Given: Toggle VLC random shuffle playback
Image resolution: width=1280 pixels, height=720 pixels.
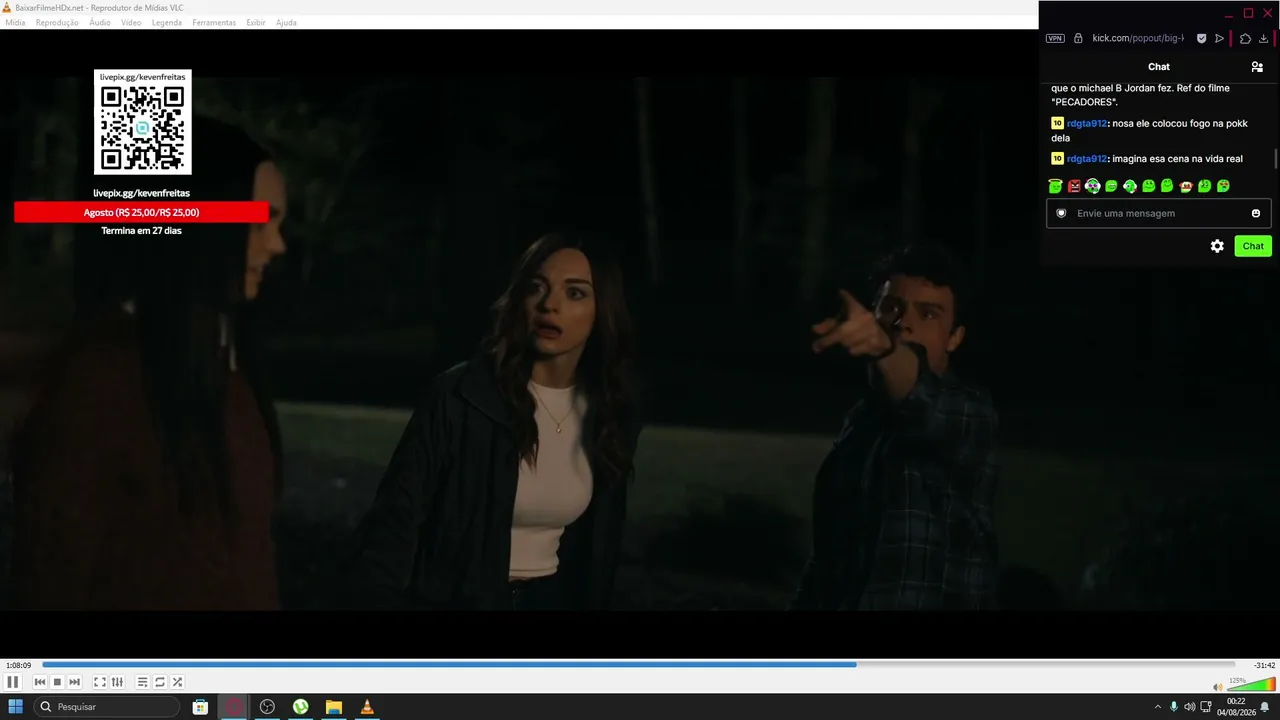Looking at the screenshot, I should click(x=177, y=682).
